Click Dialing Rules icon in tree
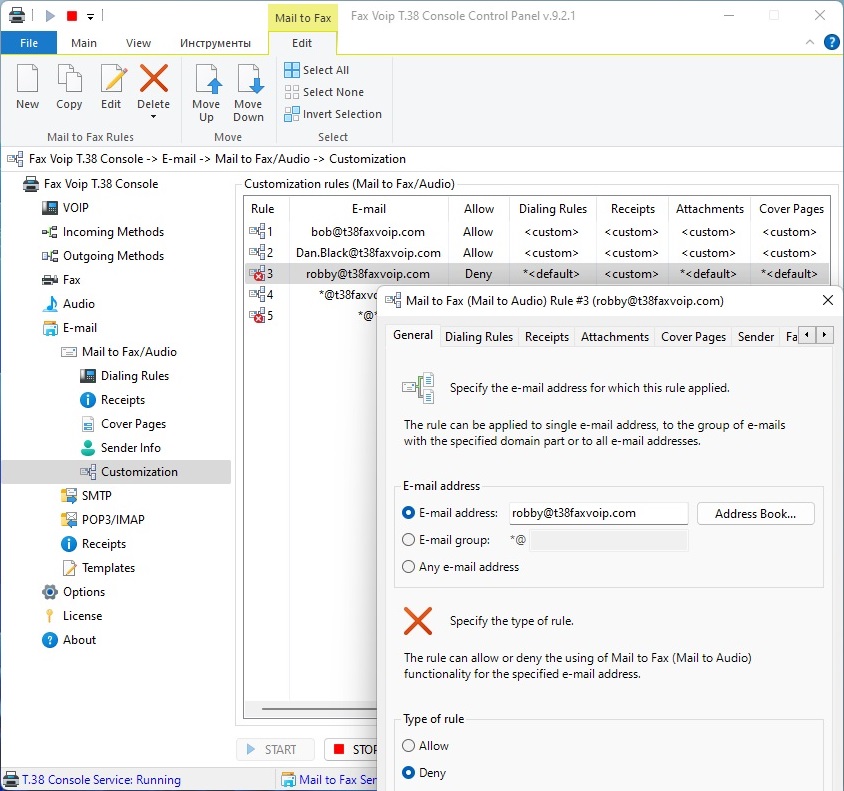The image size is (844, 791). click(x=88, y=376)
